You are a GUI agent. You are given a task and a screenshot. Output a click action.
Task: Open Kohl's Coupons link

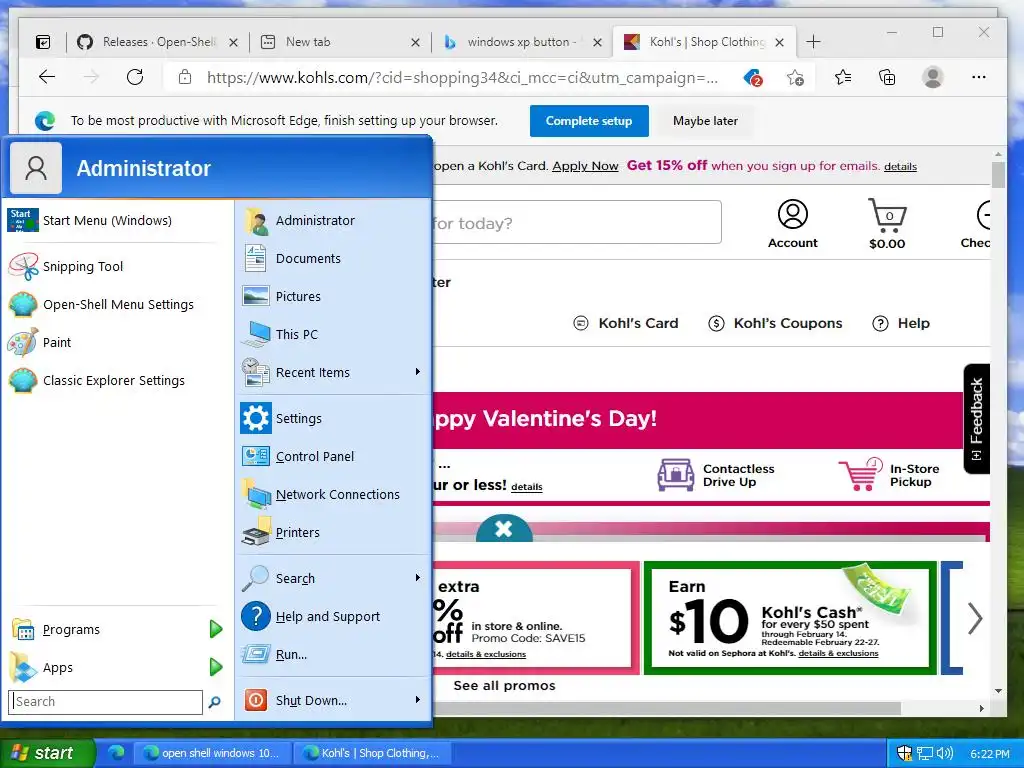click(x=775, y=323)
